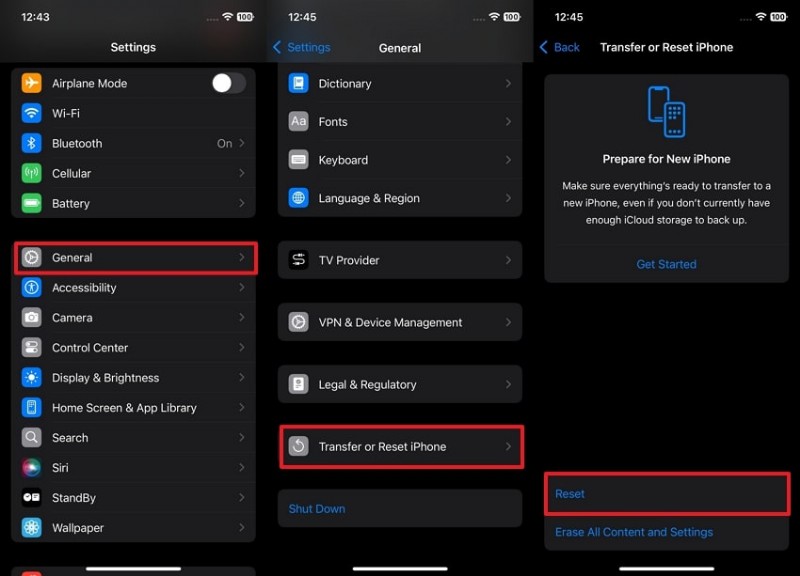Tap the Fonts Aa icon
The width and height of the screenshot is (800, 576).
(x=298, y=121)
